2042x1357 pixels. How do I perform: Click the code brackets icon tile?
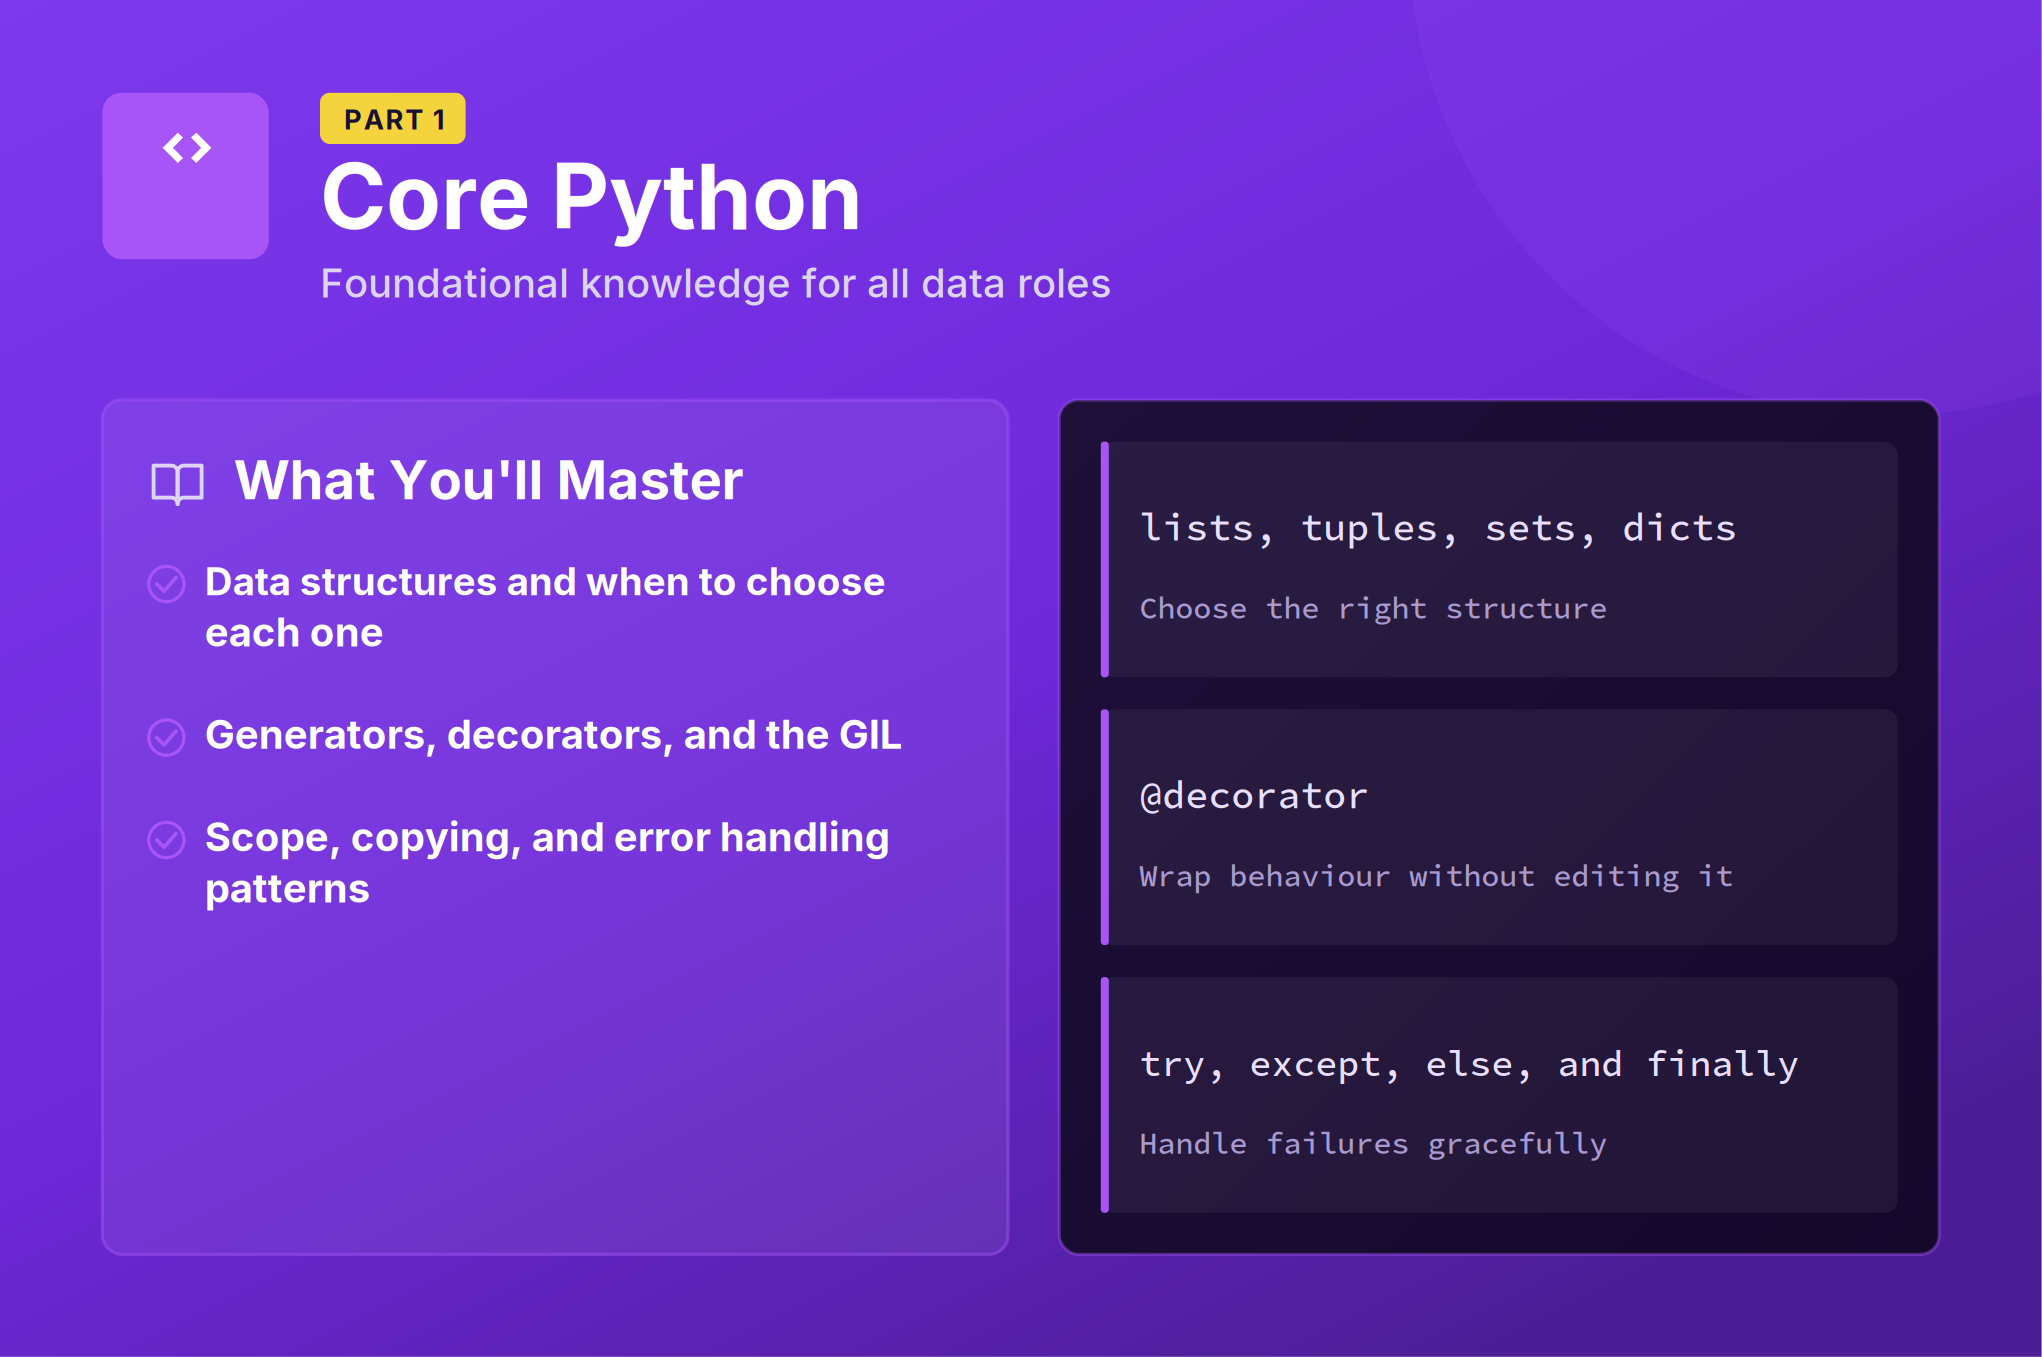185,176
